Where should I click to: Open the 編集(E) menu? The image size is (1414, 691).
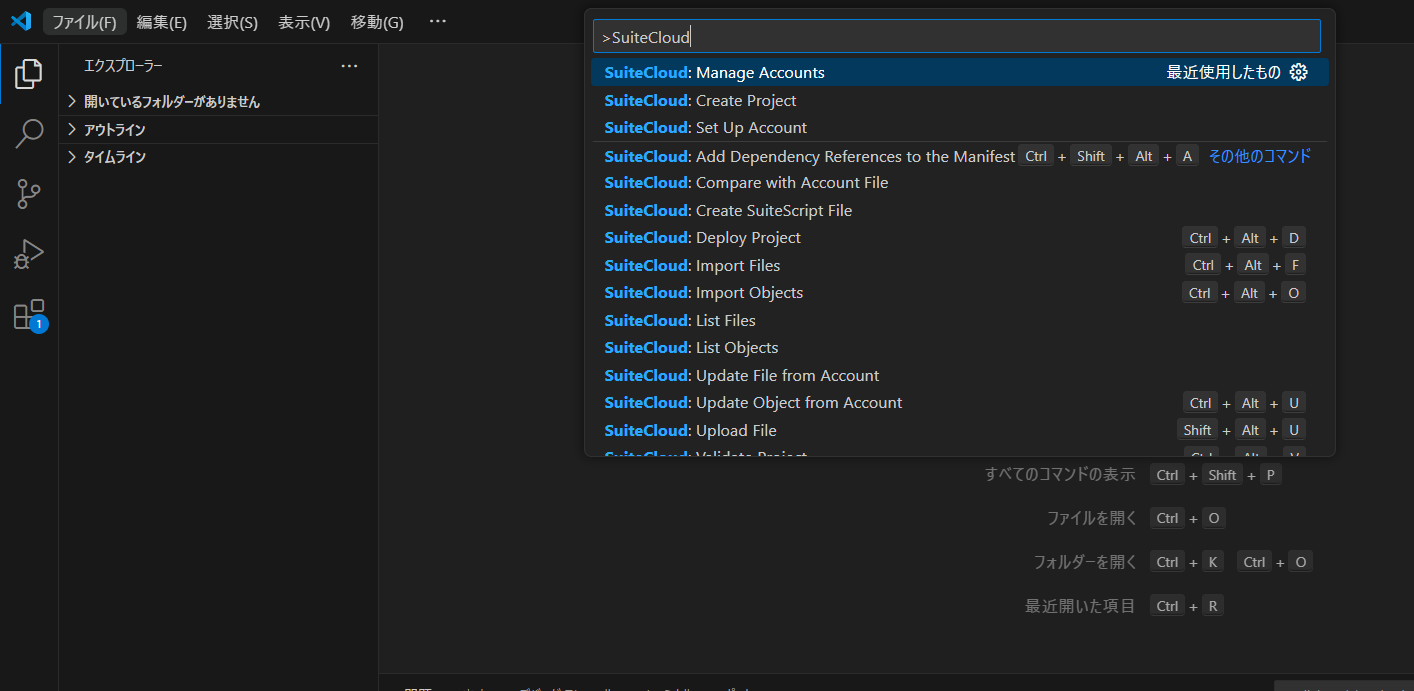point(161,22)
